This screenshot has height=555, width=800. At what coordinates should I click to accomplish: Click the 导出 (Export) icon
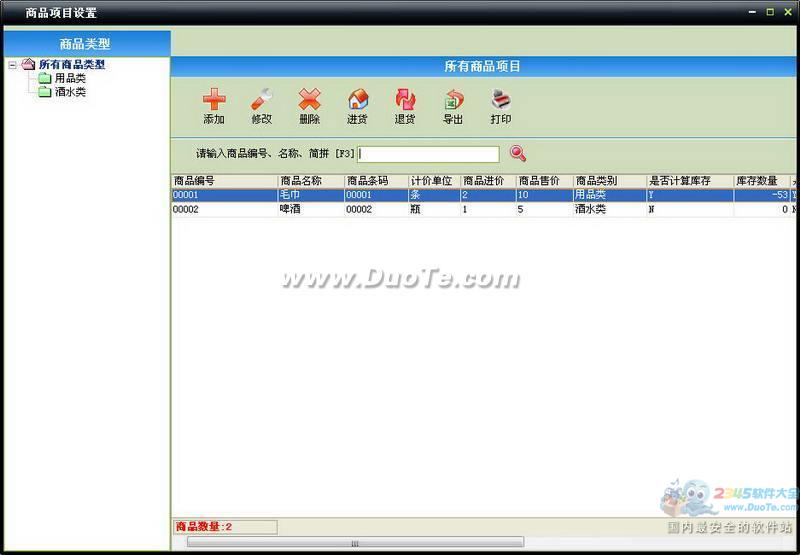click(453, 100)
